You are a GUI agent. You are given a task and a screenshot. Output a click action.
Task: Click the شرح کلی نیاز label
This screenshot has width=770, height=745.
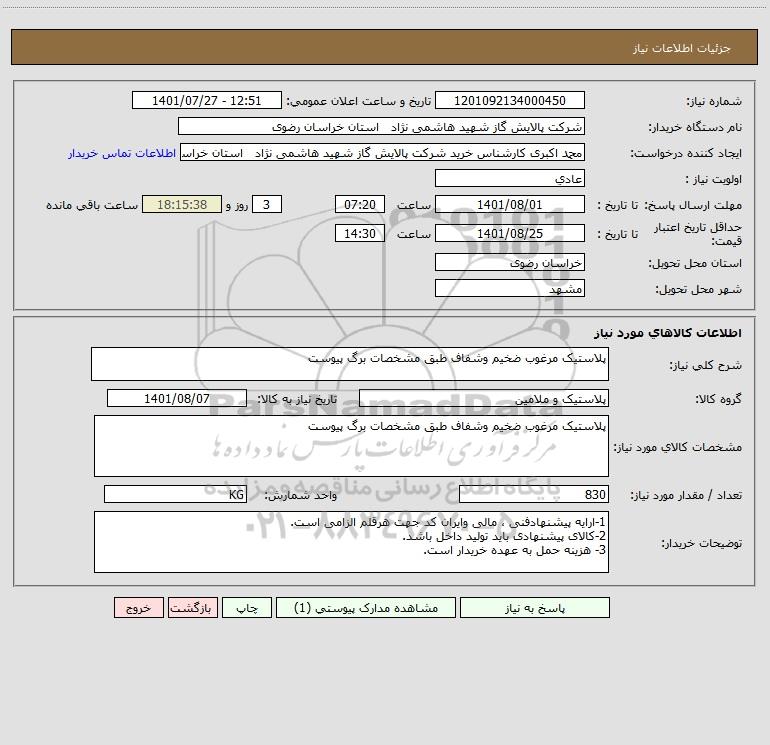[x=706, y=365]
